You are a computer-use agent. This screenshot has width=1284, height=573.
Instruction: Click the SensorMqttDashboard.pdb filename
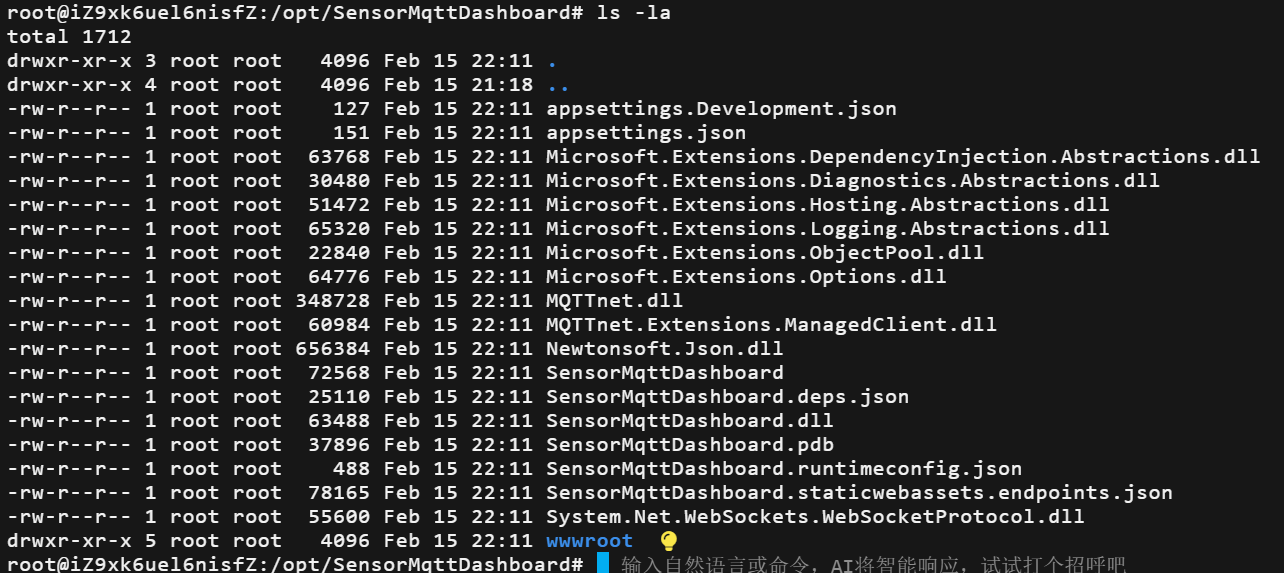690,445
